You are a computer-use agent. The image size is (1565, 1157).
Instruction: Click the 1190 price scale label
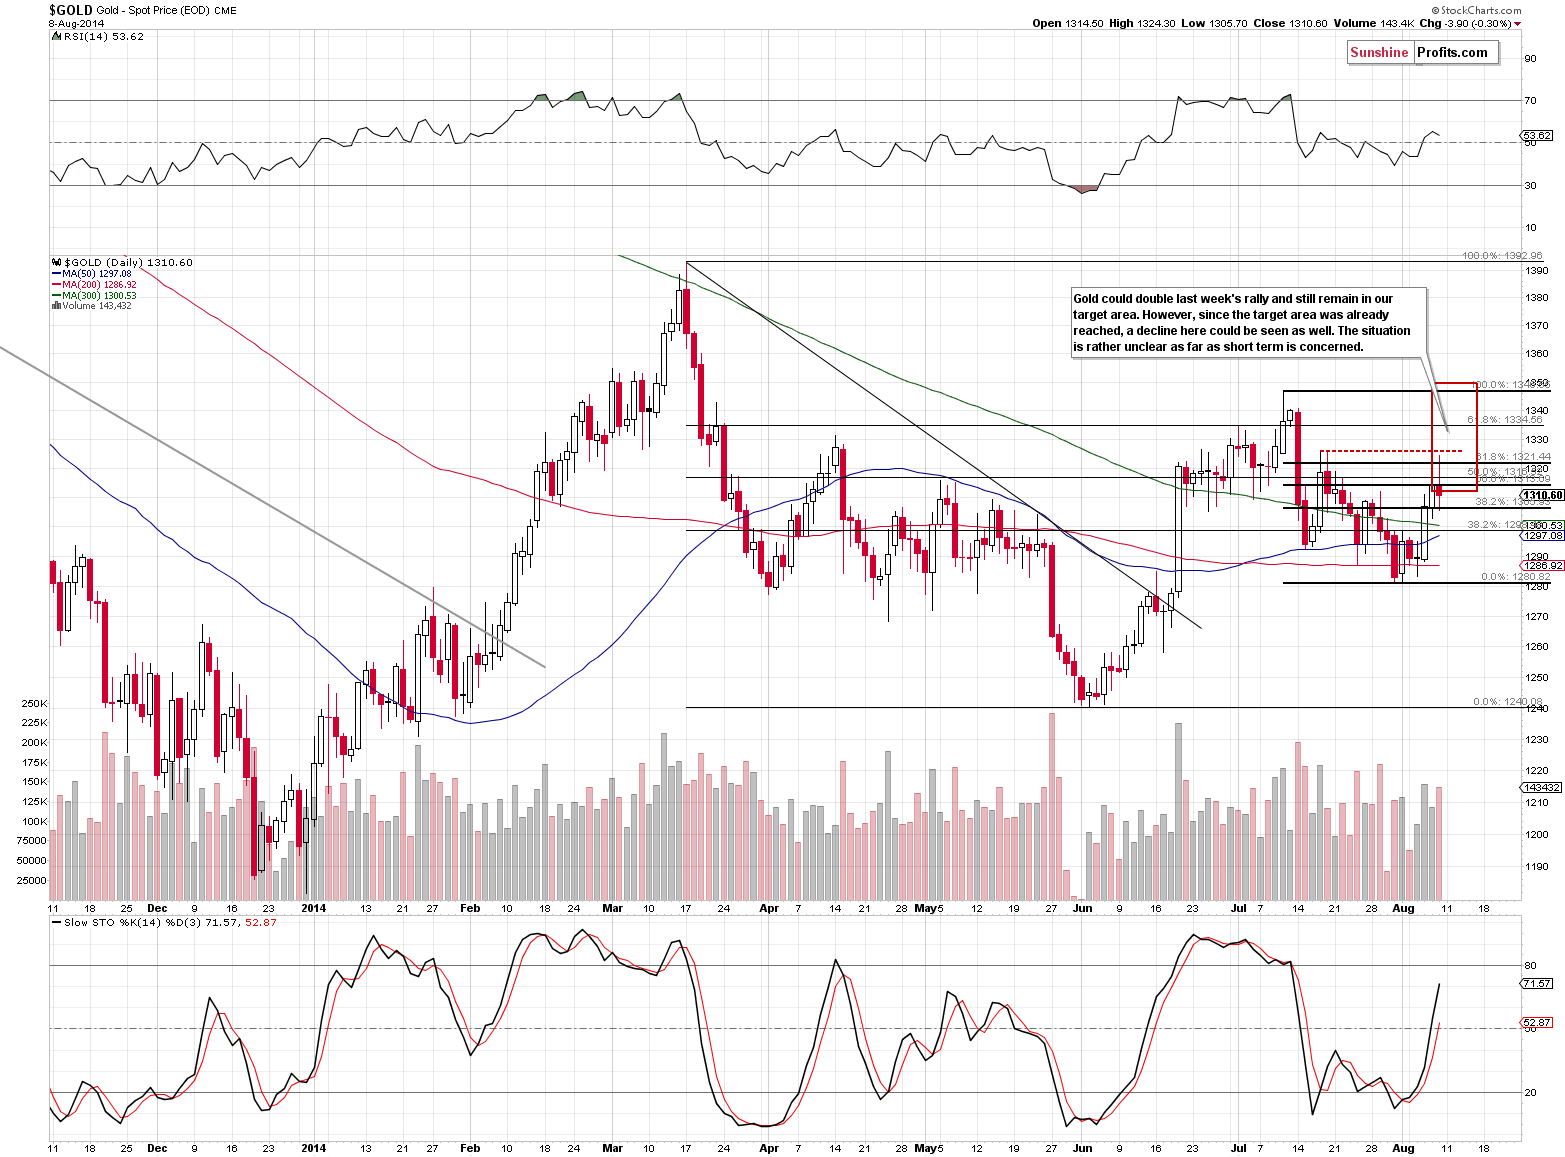1537,867
